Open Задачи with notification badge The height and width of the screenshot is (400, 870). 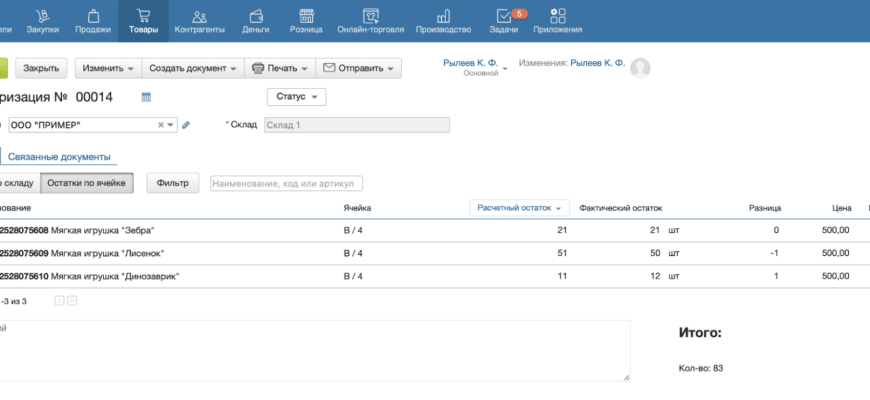click(x=505, y=16)
